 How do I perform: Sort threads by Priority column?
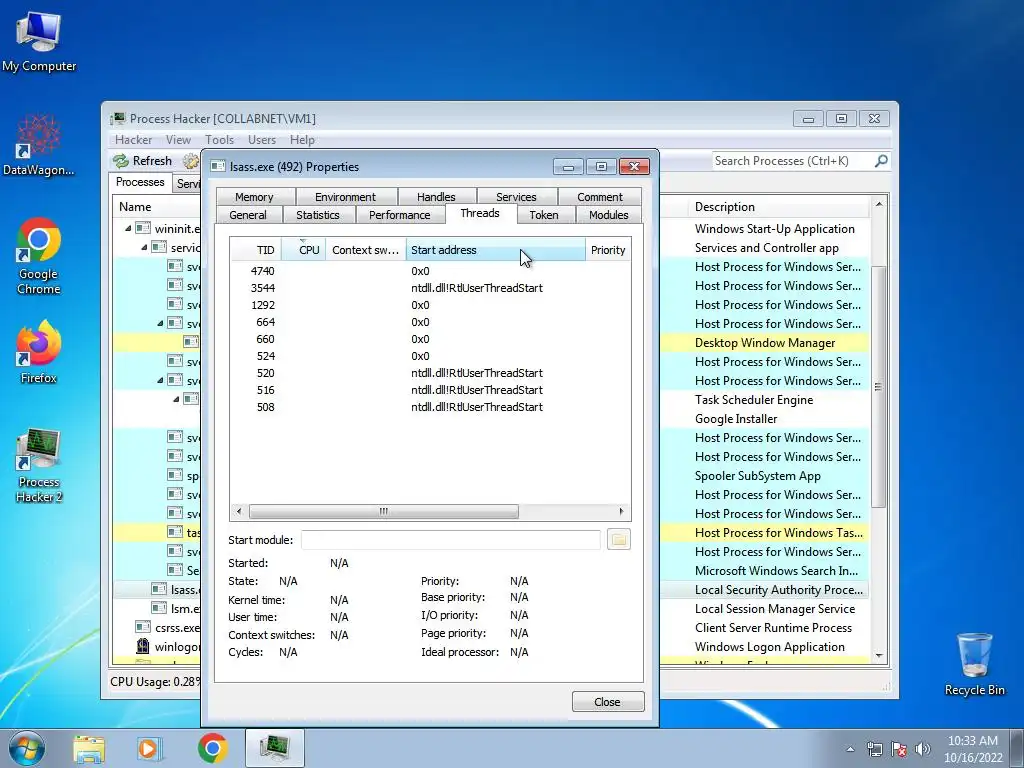608,250
